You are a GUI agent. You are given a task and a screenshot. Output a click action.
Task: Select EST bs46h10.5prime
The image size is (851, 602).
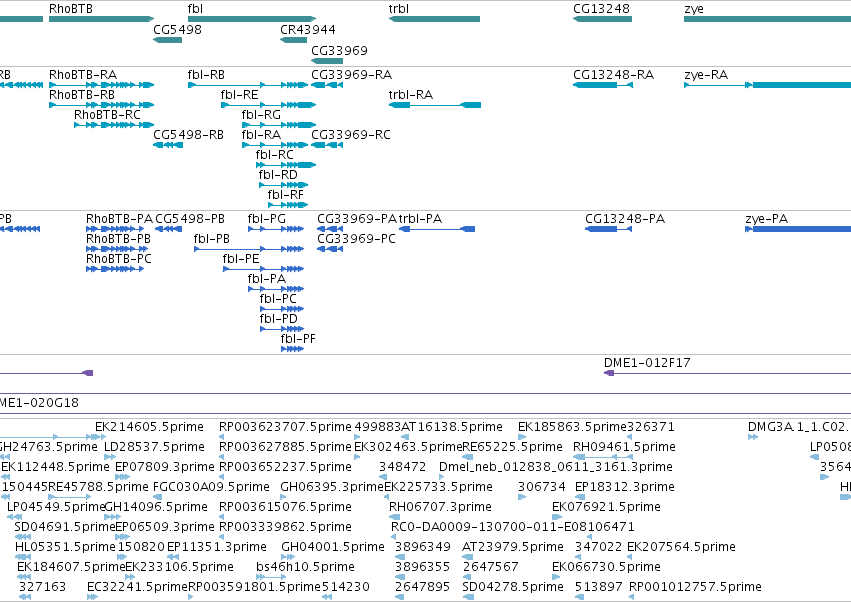(x=305, y=567)
